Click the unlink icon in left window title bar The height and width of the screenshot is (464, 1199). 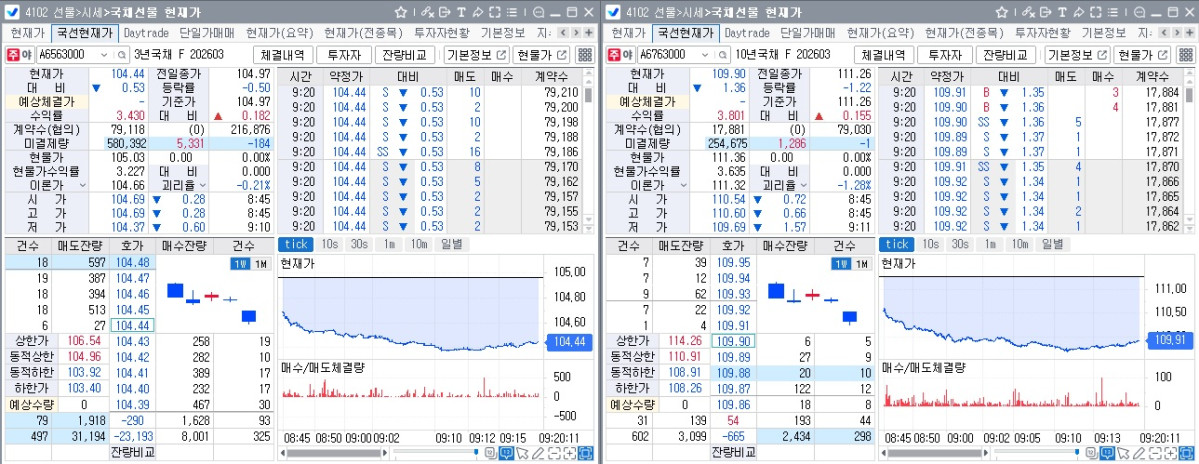point(427,13)
